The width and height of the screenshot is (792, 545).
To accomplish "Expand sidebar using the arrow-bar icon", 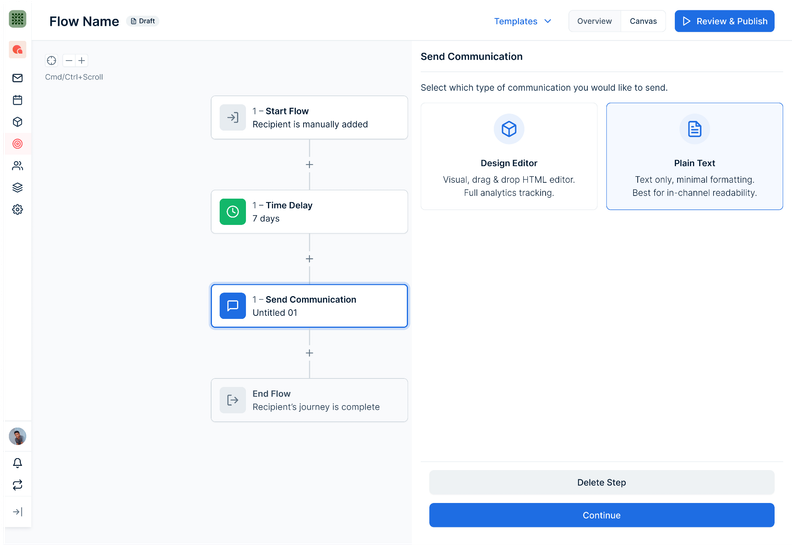I will click(x=18, y=512).
